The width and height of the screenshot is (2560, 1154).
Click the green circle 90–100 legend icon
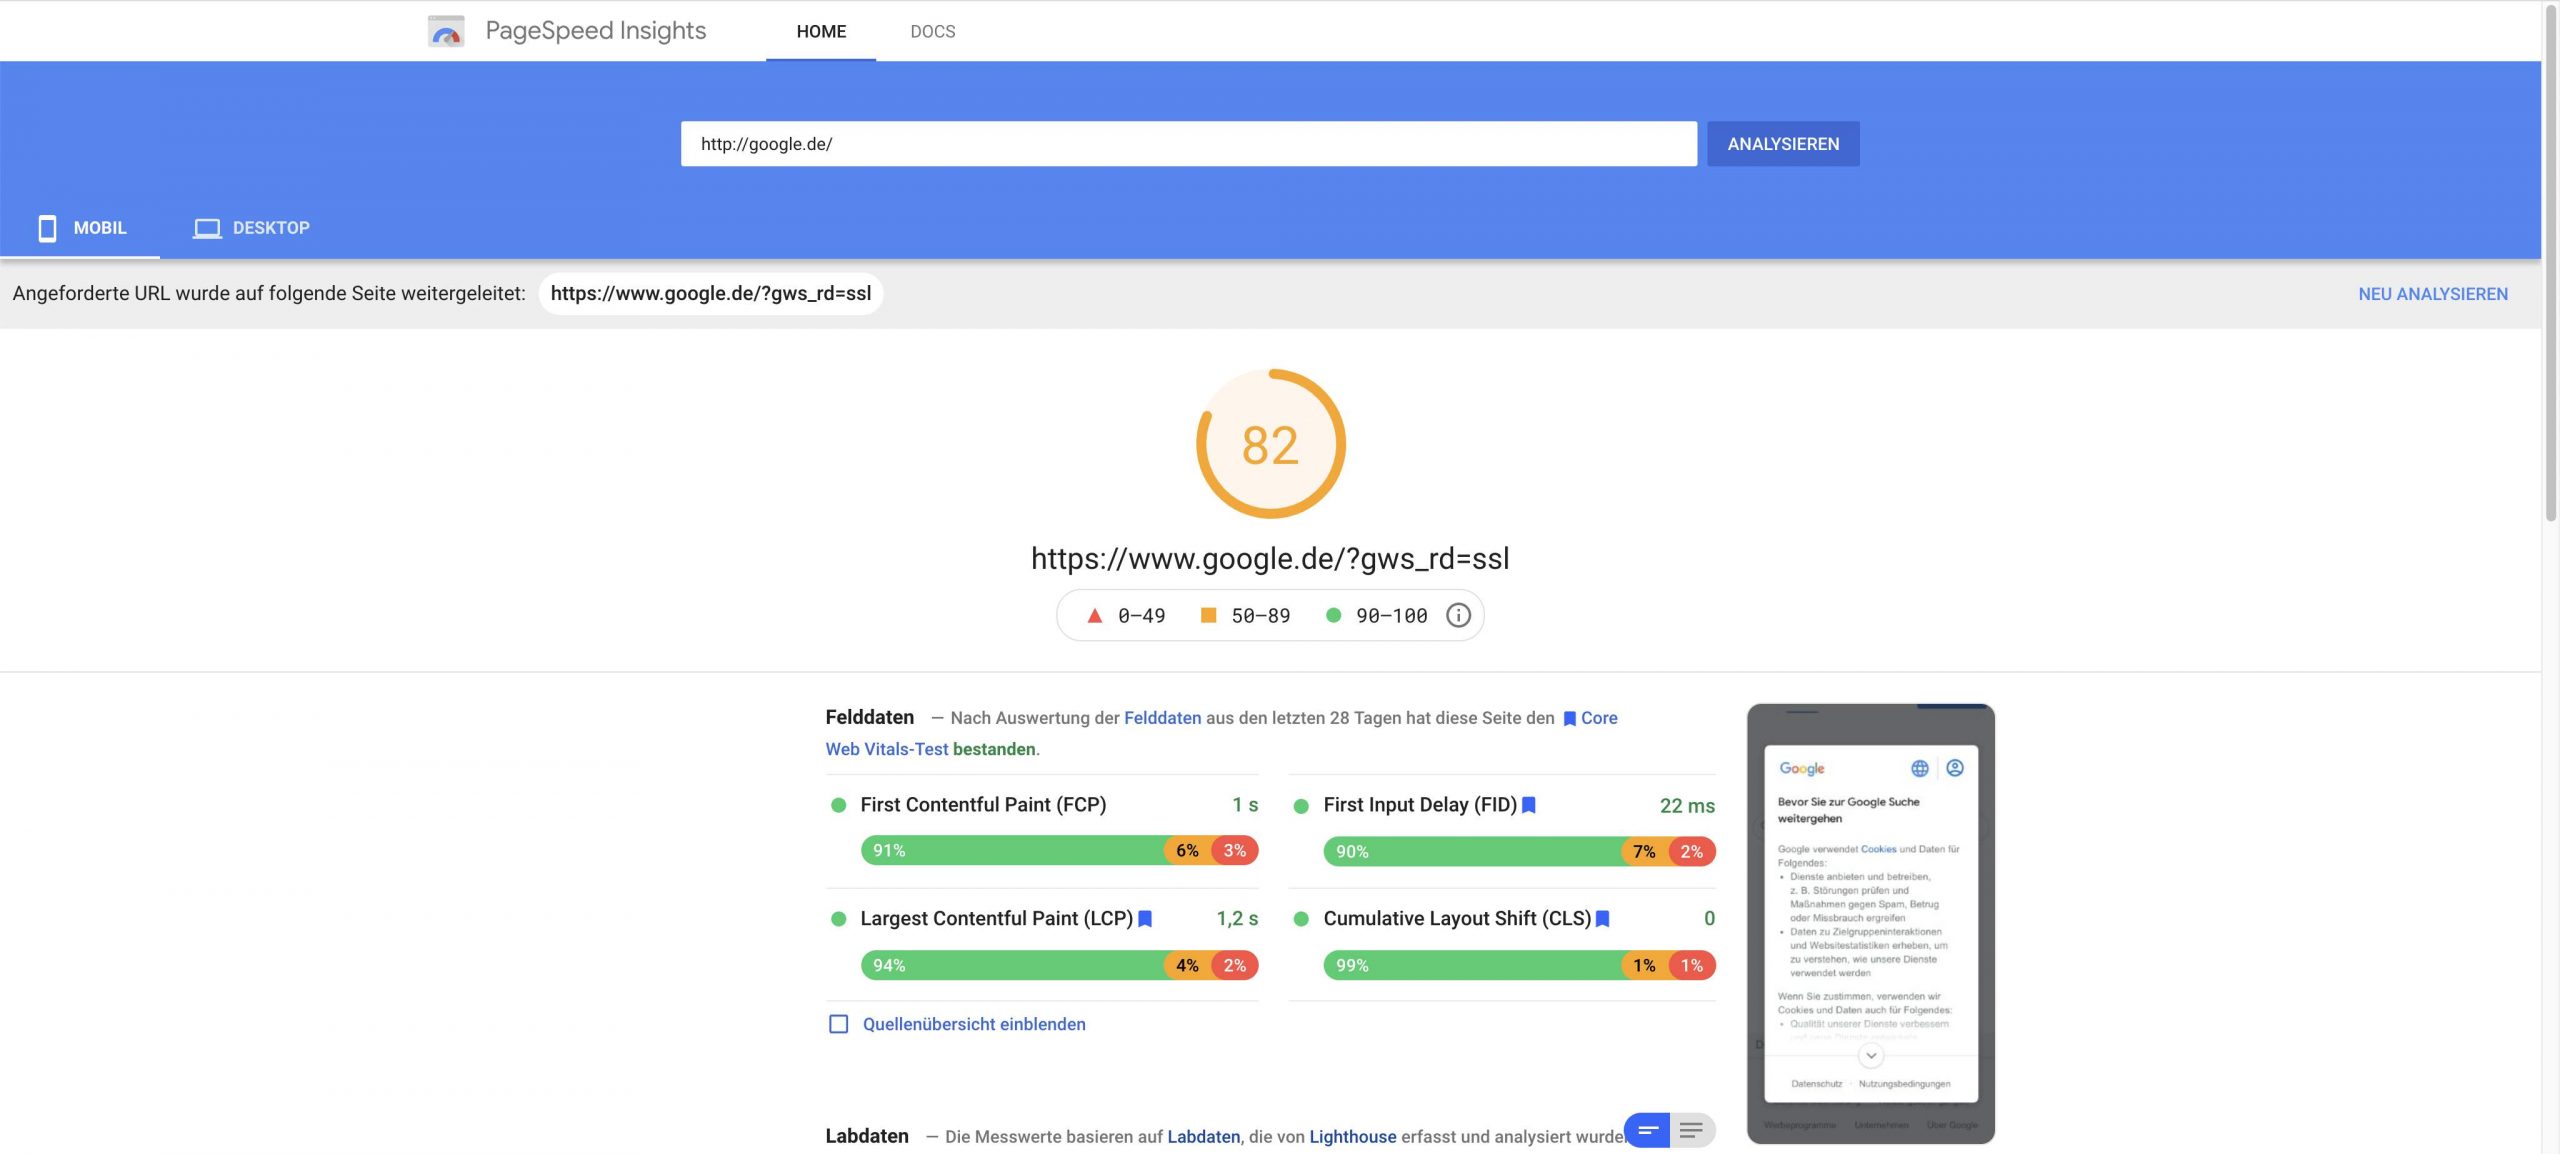(1333, 615)
